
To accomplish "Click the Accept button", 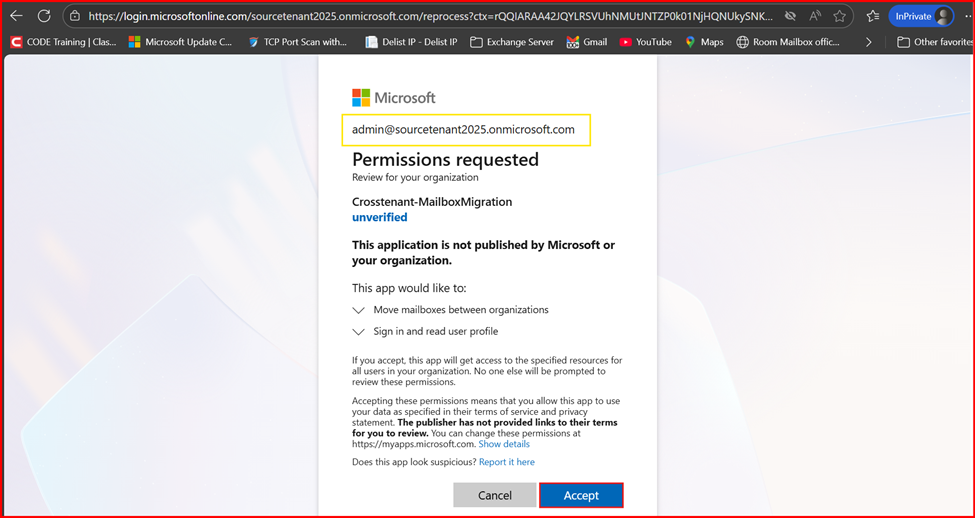I will 581,495.
